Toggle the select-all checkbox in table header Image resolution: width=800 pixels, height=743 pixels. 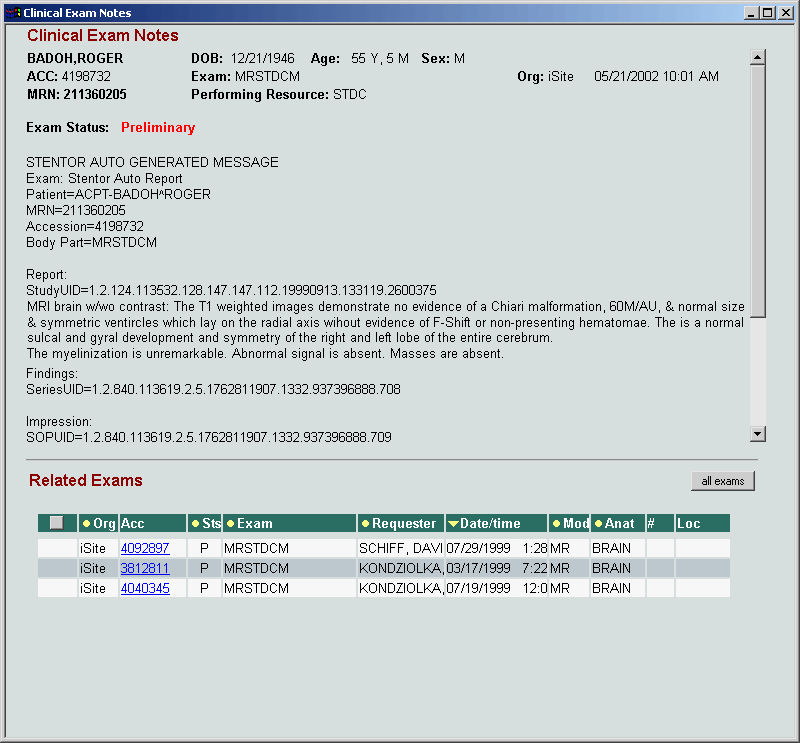tap(56, 523)
